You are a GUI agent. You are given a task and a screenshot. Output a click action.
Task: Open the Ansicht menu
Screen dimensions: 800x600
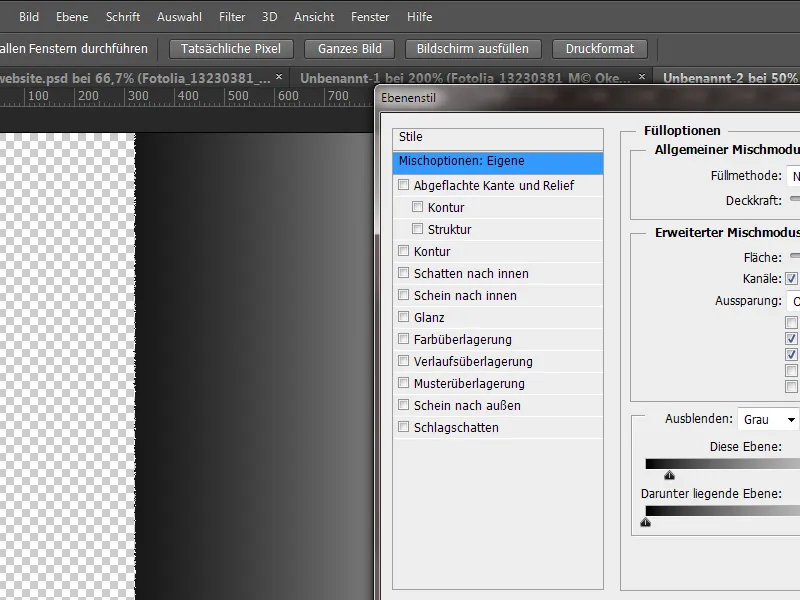pos(314,17)
